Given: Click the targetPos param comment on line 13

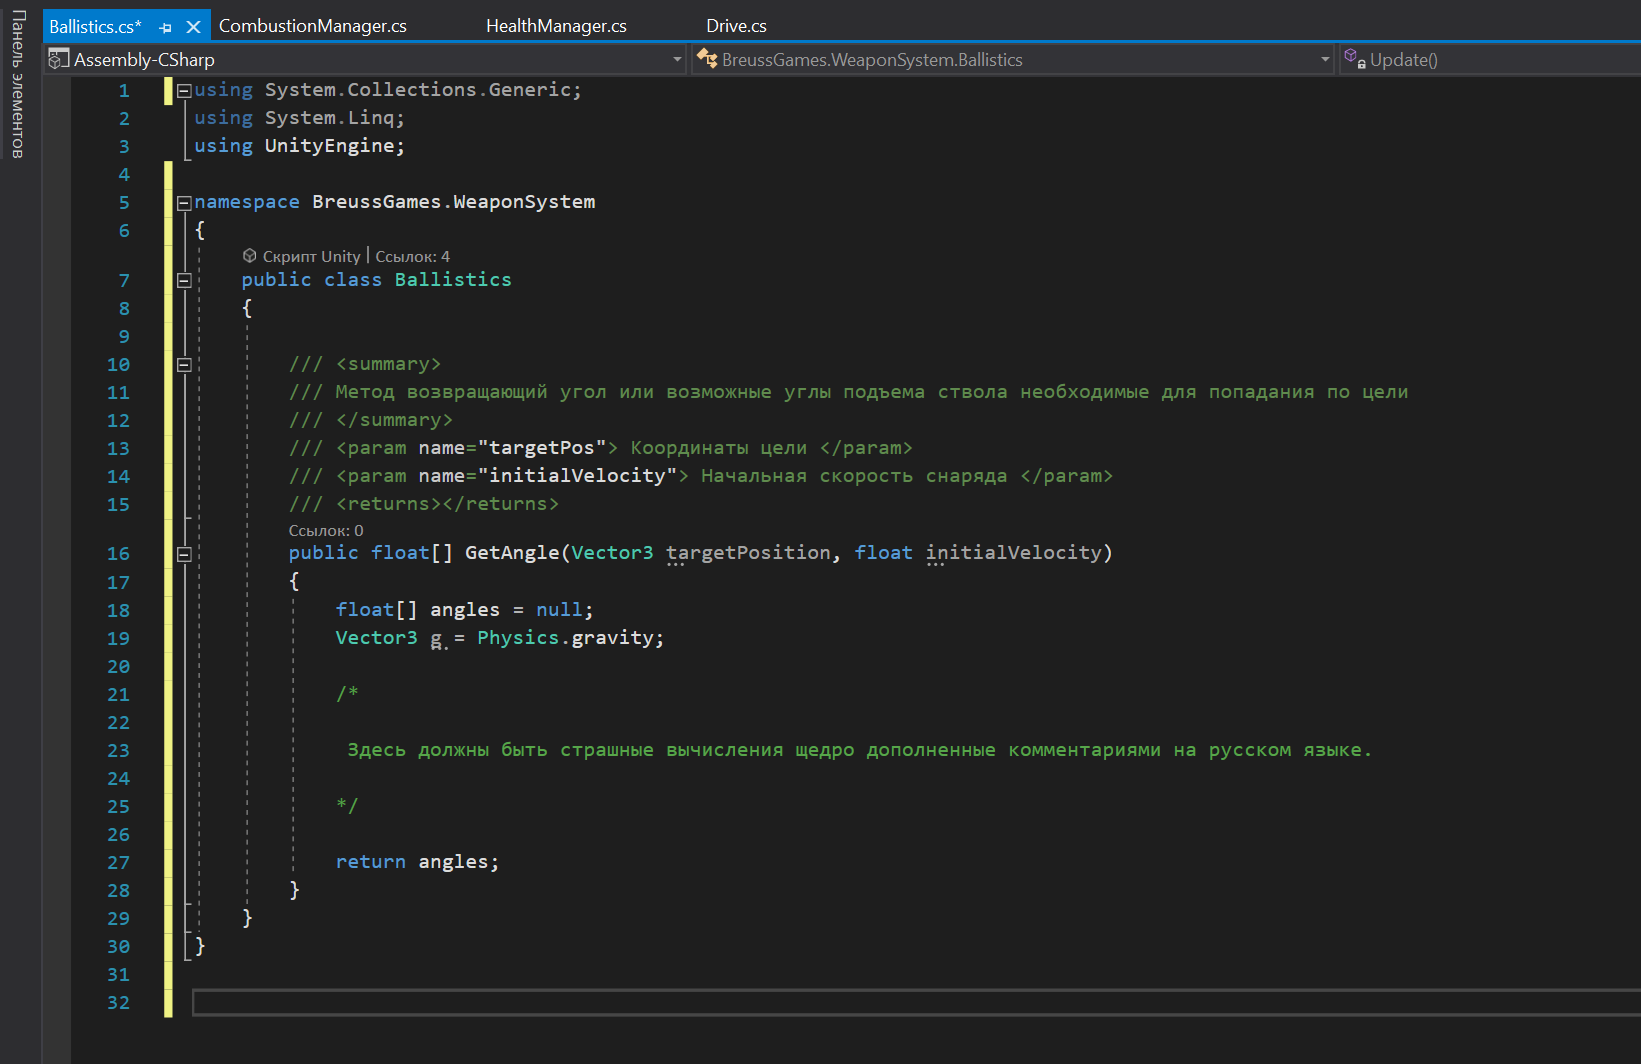Looking at the screenshot, I should [600, 448].
